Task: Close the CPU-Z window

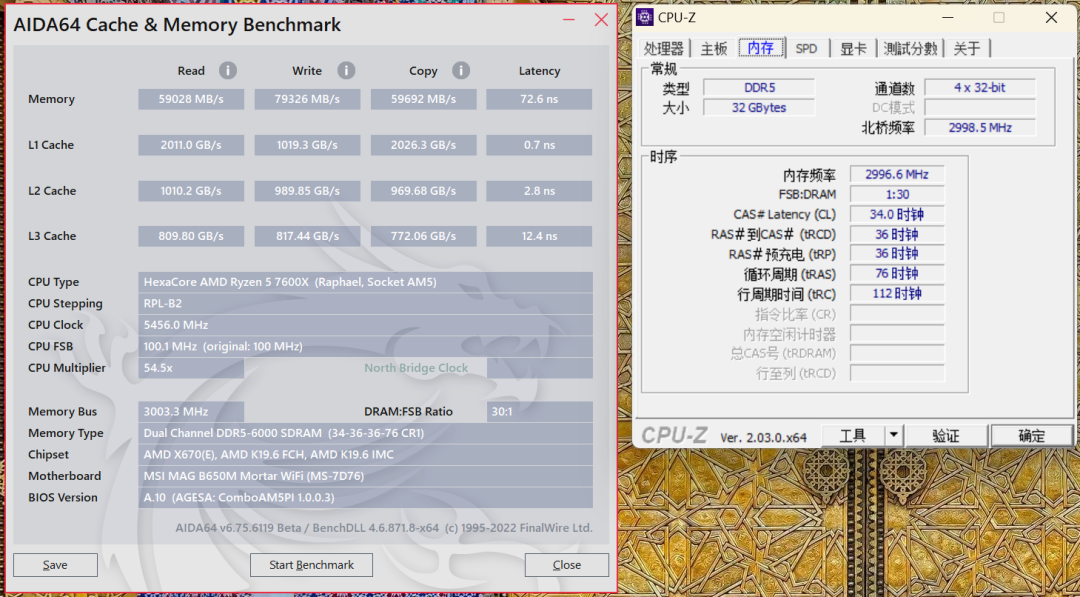Action: tap(1051, 17)
